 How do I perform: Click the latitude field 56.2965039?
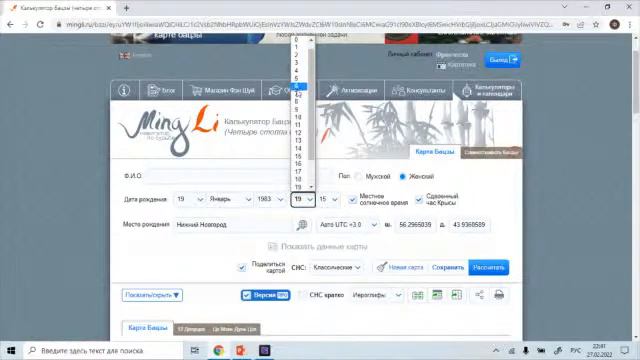tap(415, 224)
